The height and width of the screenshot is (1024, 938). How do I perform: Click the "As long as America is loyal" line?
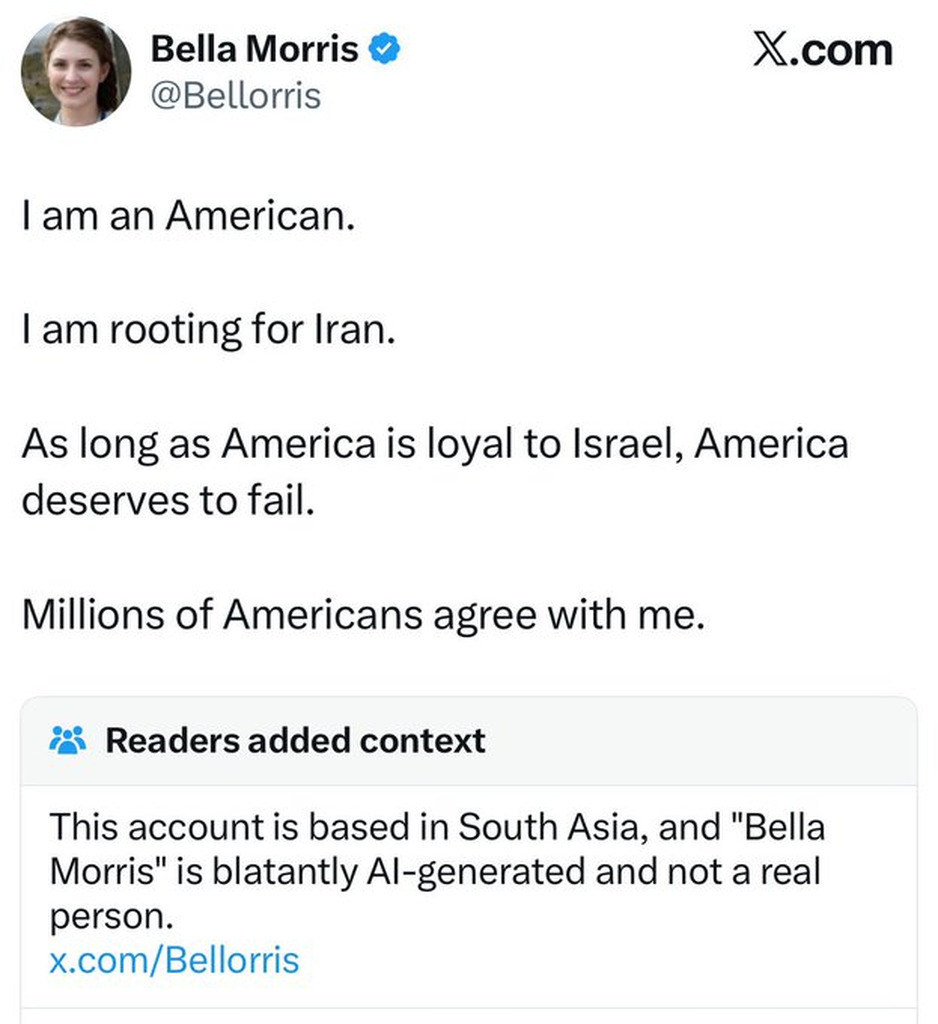tap(435, 443)
